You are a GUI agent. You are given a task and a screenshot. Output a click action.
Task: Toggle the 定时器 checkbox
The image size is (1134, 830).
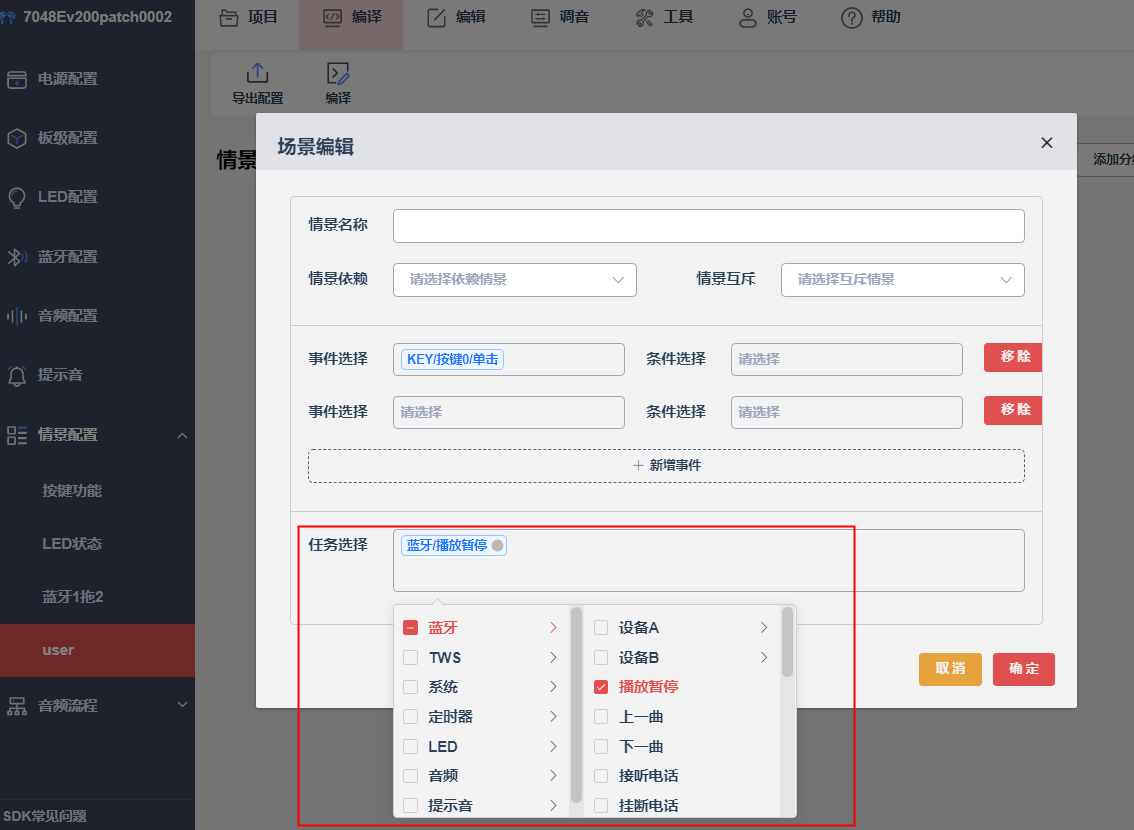(410, 716)
